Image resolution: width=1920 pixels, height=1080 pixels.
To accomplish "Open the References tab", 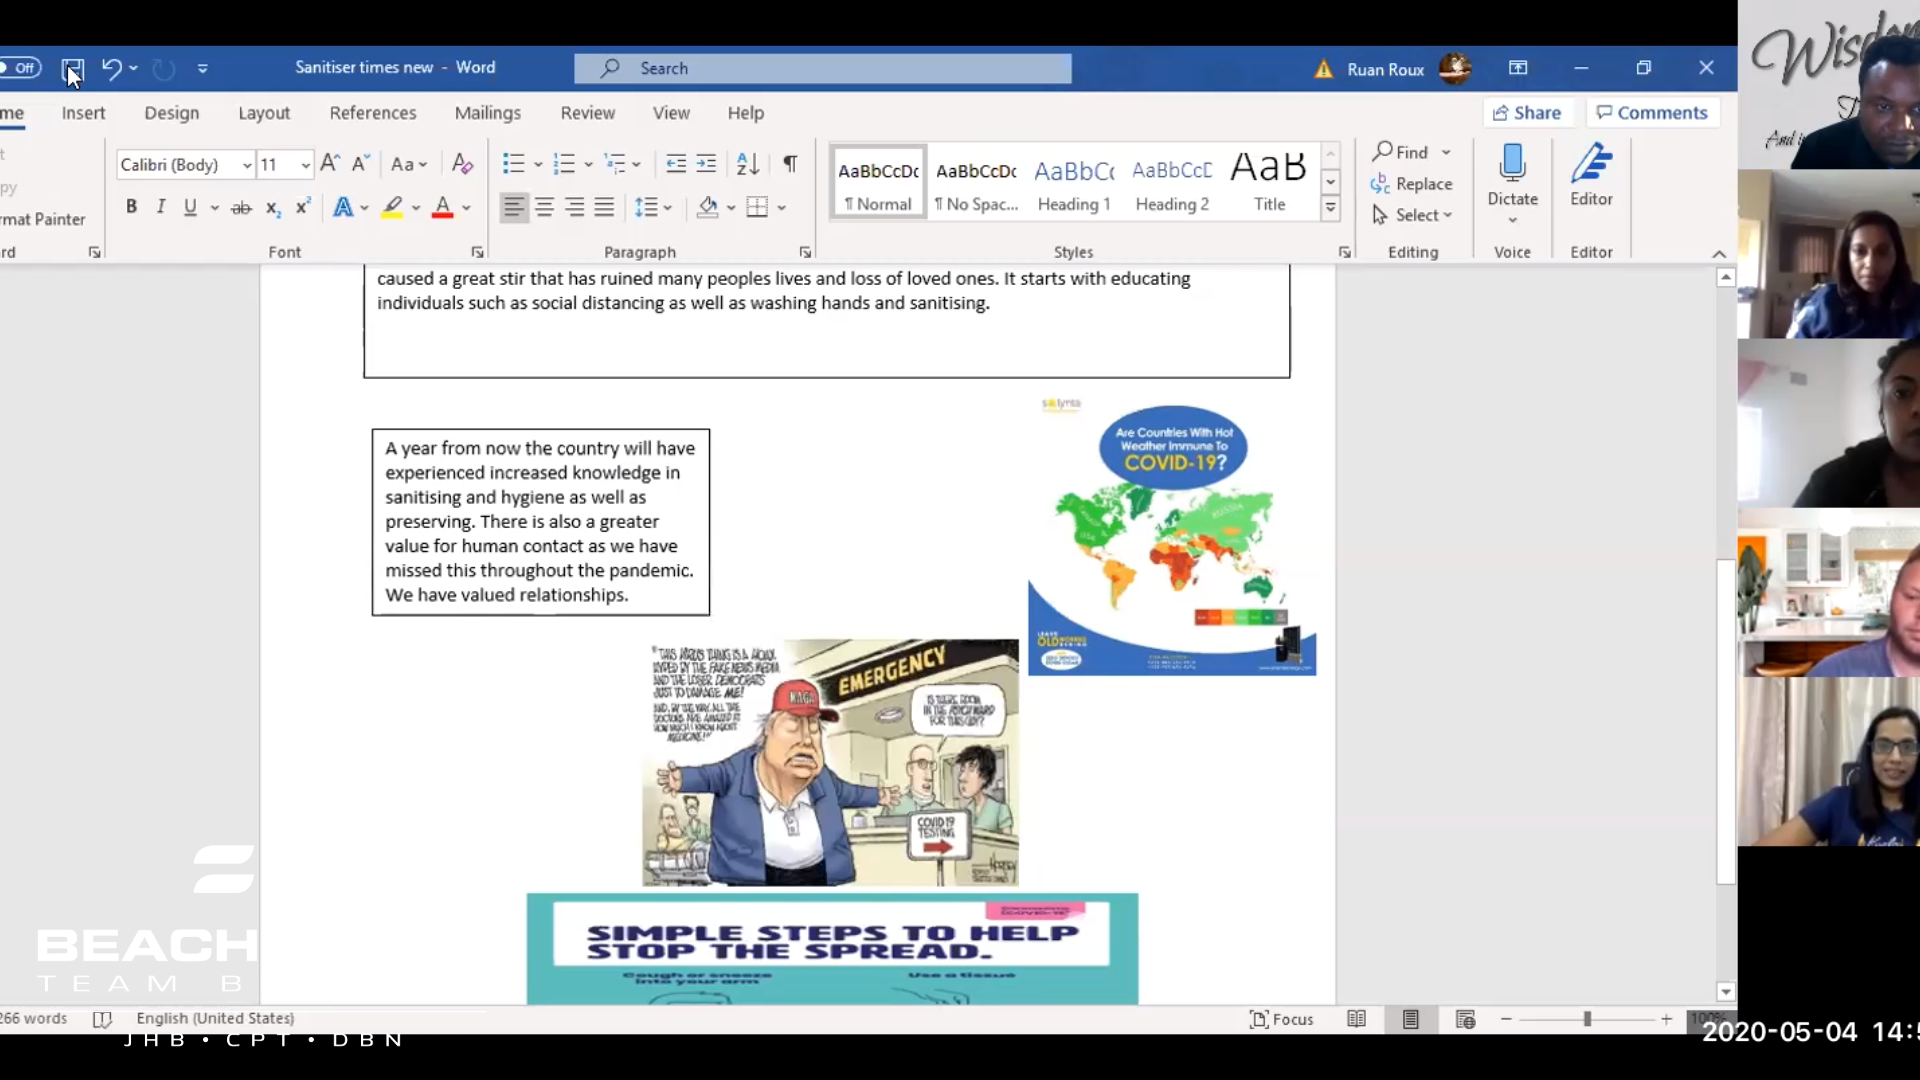I will click(372, 113).
